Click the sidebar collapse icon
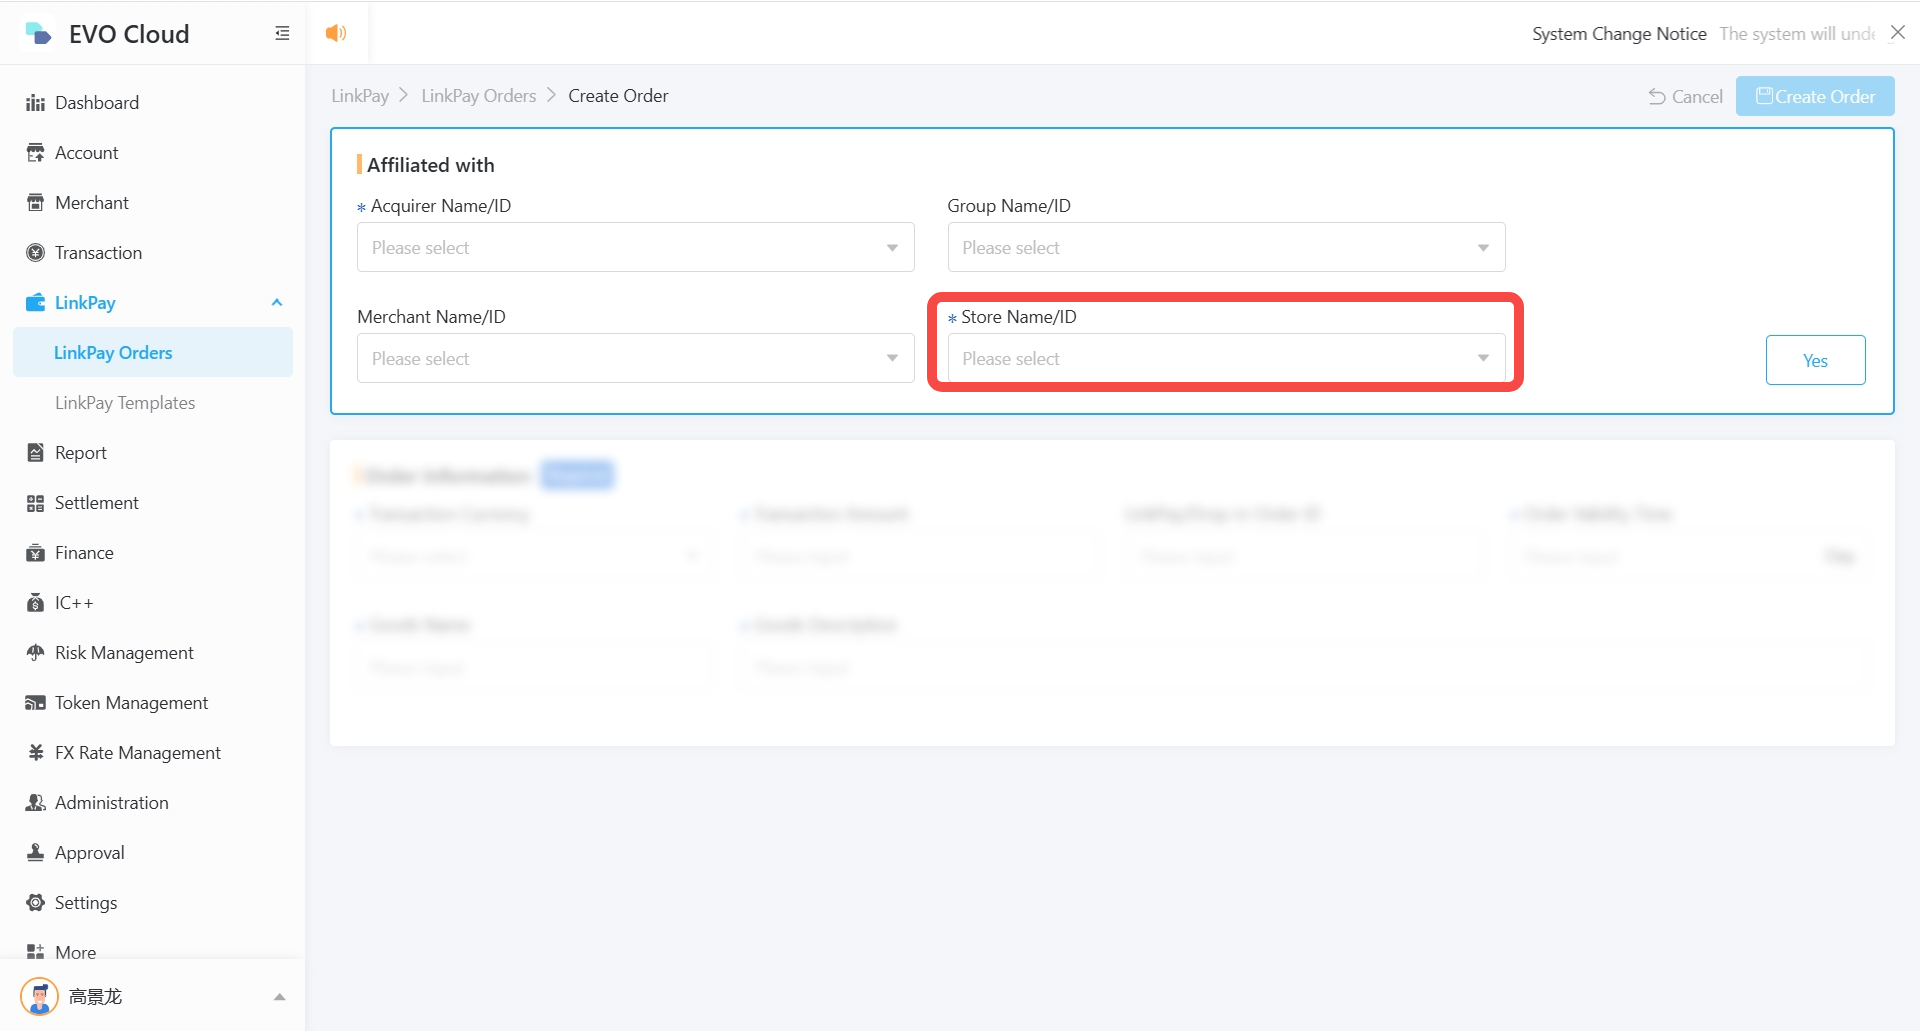1920x1031 pixels. (x=282, y=34)
